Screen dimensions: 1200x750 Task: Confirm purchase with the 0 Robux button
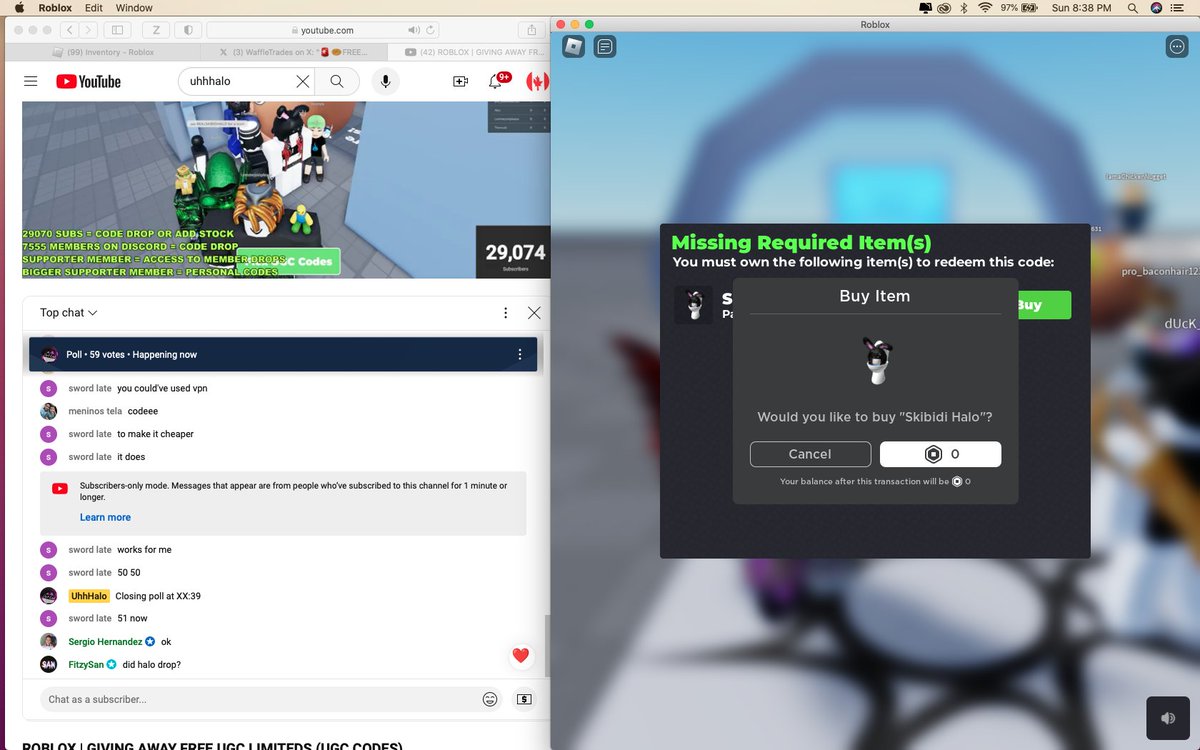pyautogui.click(x=940, y=454)
